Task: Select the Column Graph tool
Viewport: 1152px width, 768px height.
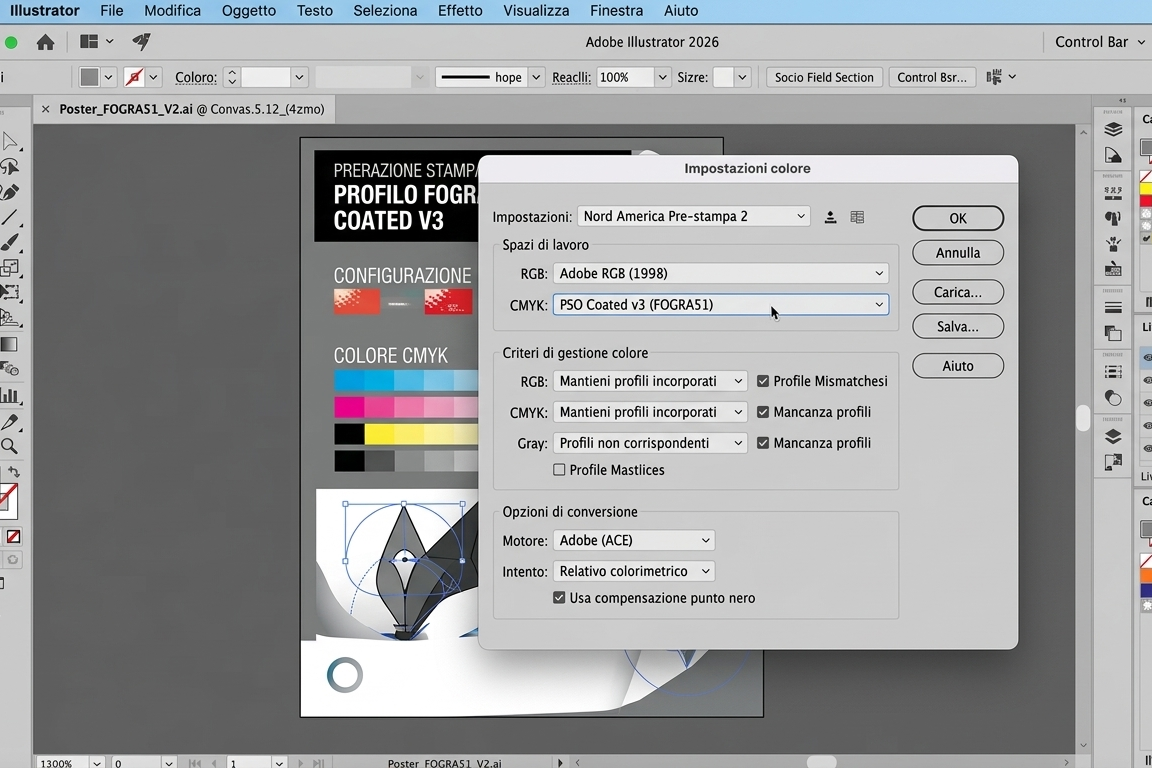Action: coord(10,396)
